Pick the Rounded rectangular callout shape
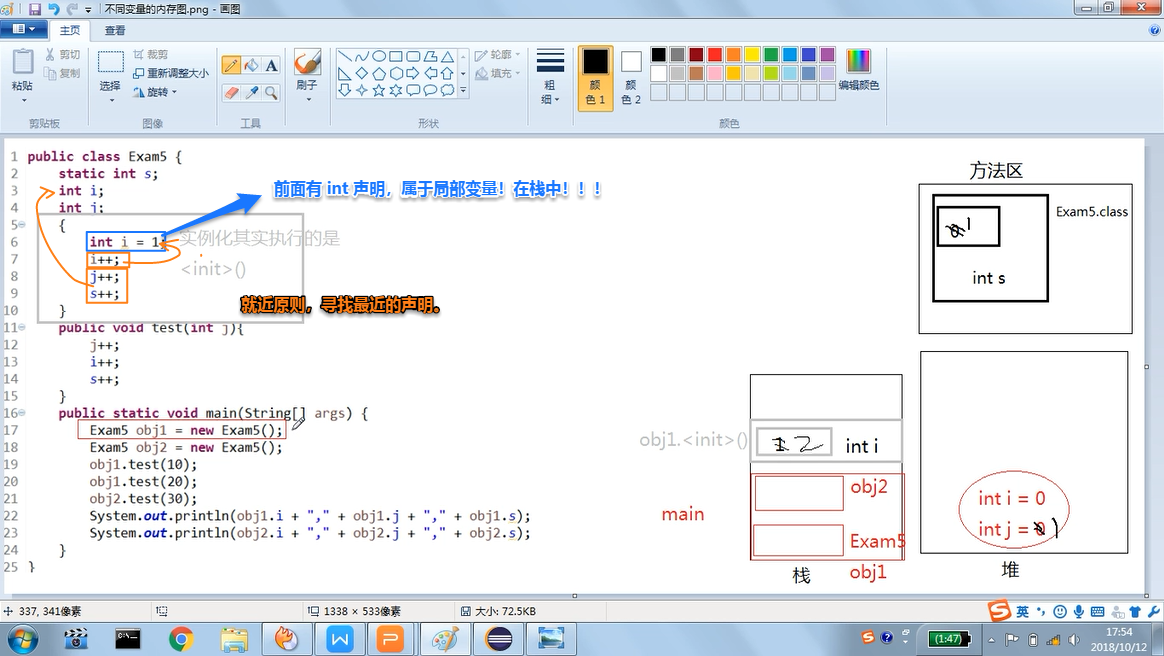The height and width of the screenshot is (656, 1164). click(x=413, y=91)
